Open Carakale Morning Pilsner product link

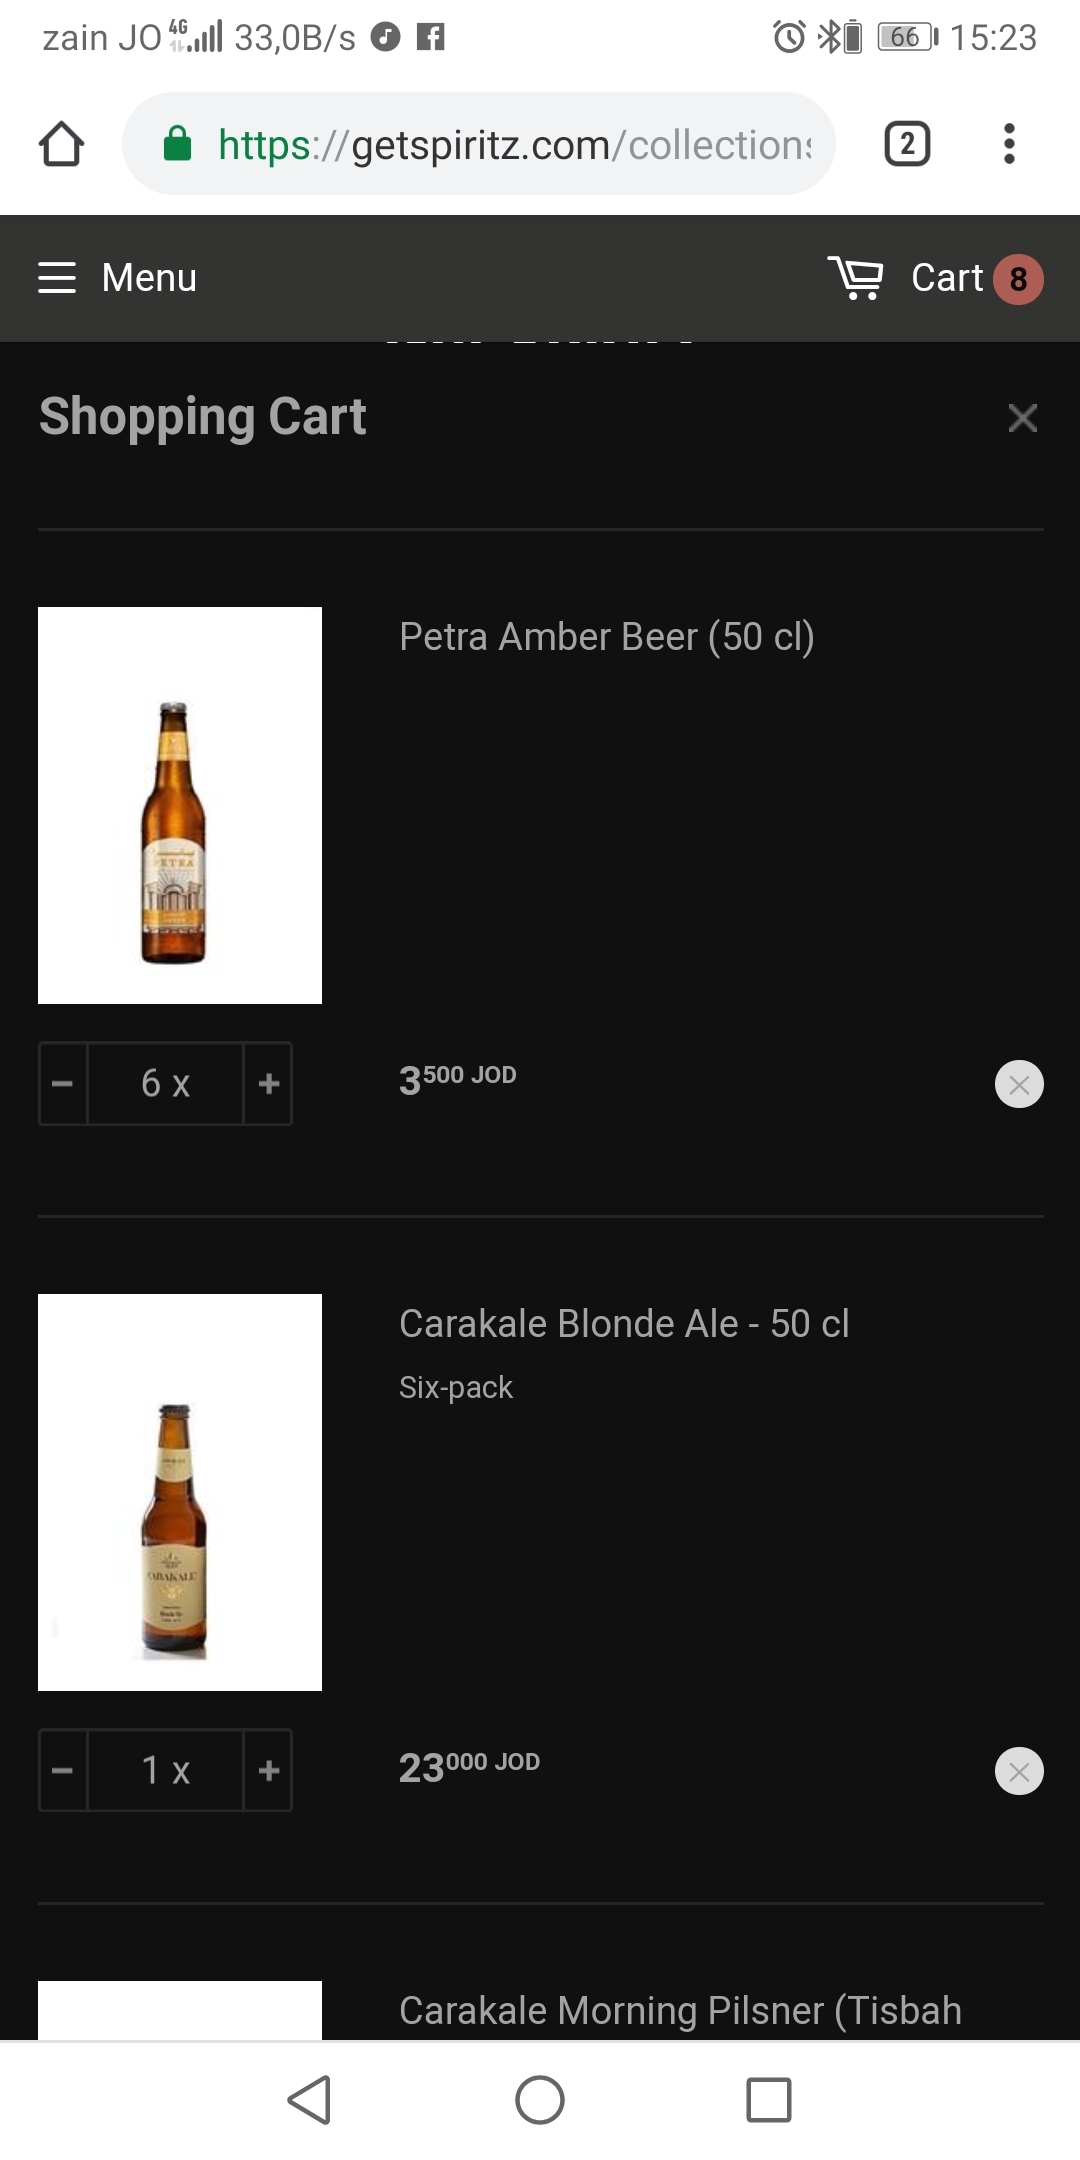click(680, 2010)
